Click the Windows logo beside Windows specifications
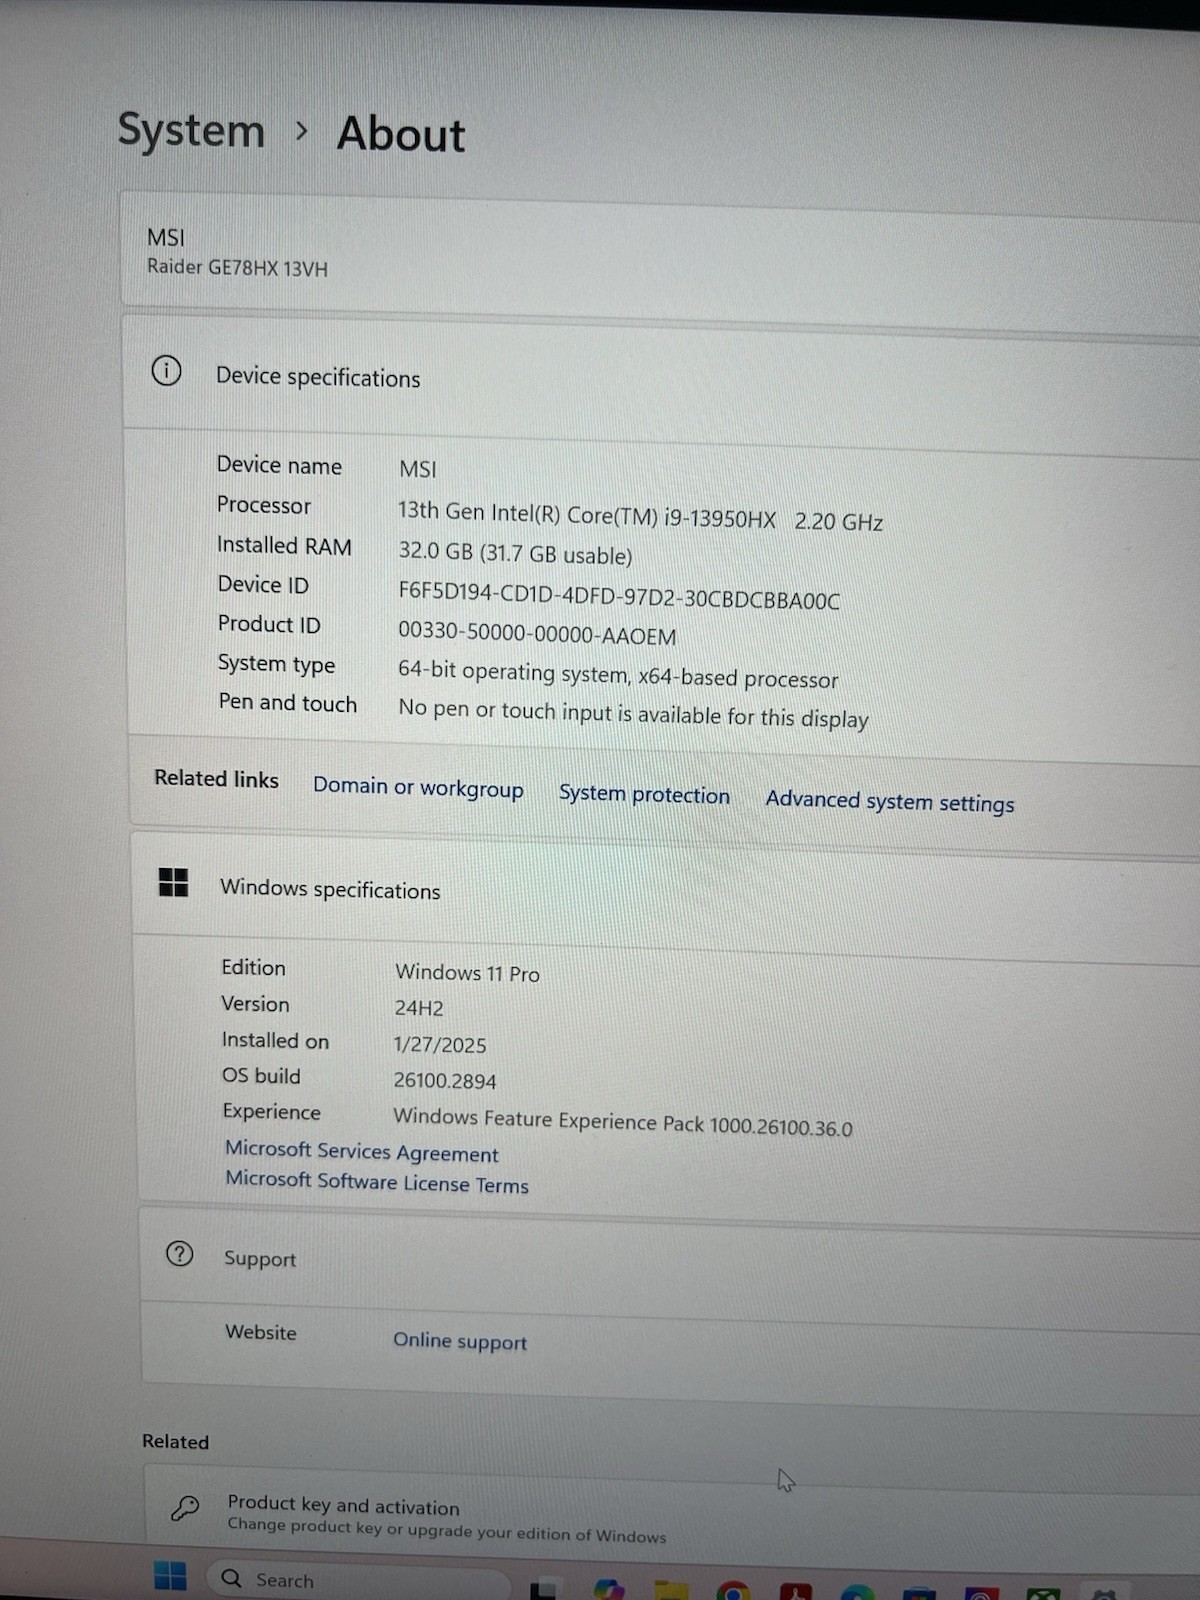 pyautogui.click(x=173, y=882)
